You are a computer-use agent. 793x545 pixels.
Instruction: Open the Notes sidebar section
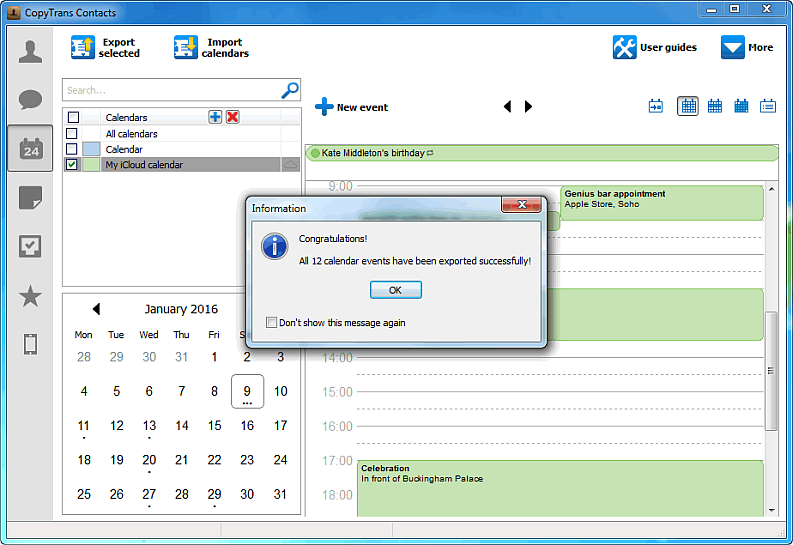[x=30, y=198]
